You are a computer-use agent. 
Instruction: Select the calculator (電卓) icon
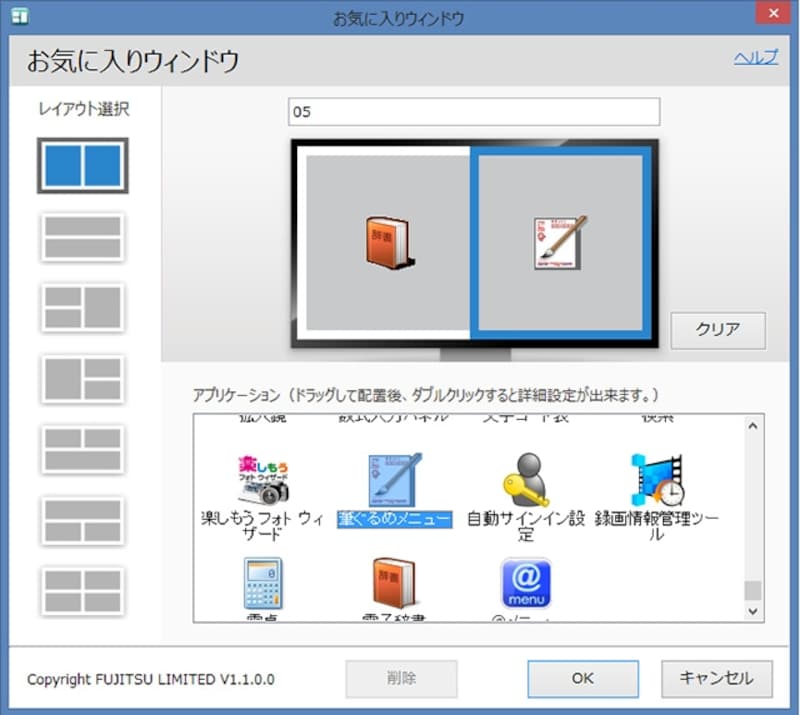click(x=262, y=582)
